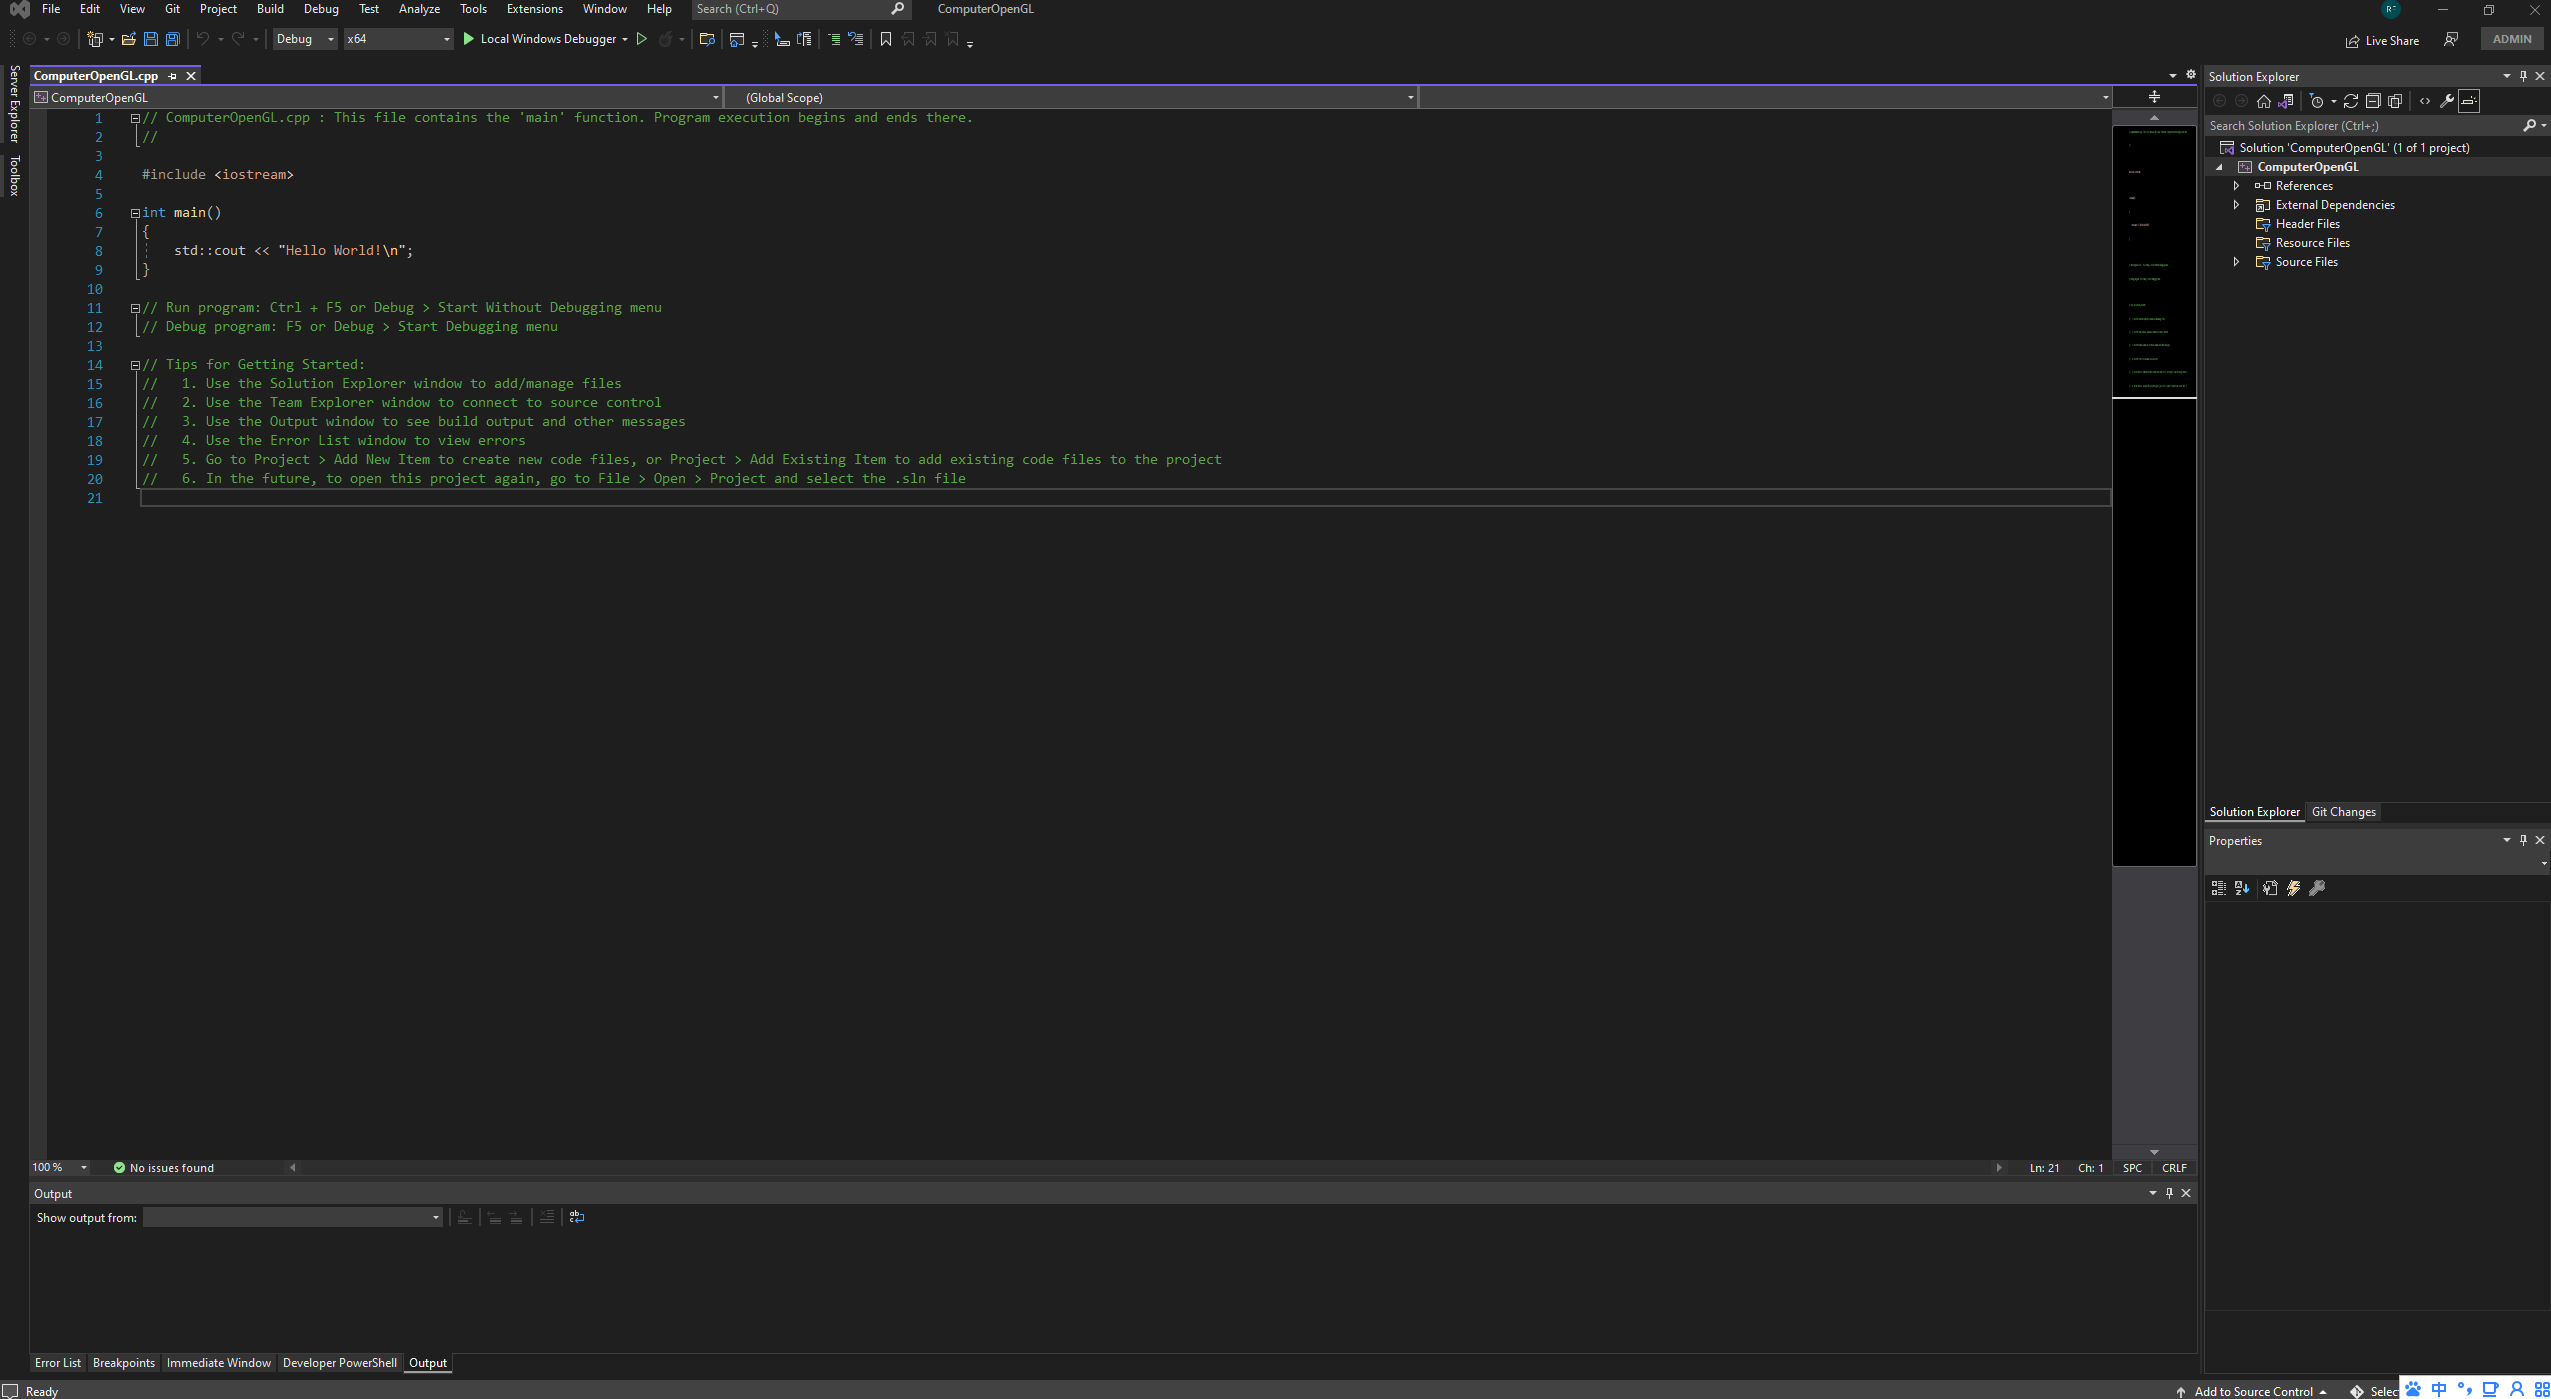Open the Debug menu
The height and width of the screenshot is (1399, 2551).
point(321,9)
